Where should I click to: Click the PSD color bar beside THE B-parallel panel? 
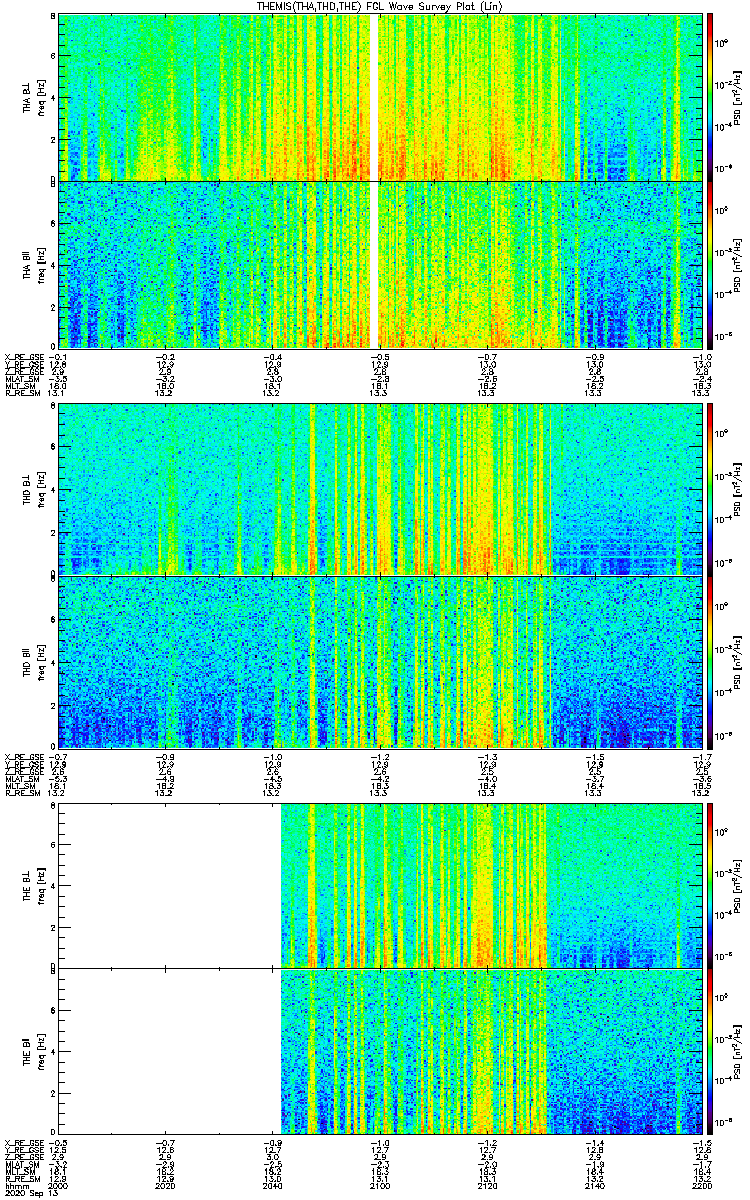tap(710, 1053)
